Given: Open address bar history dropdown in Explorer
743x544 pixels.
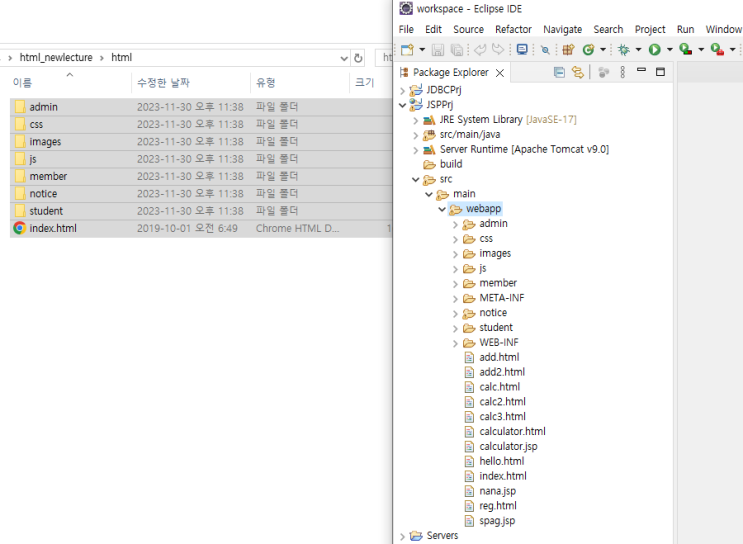Looking at the screenshot, I should 344,58.
